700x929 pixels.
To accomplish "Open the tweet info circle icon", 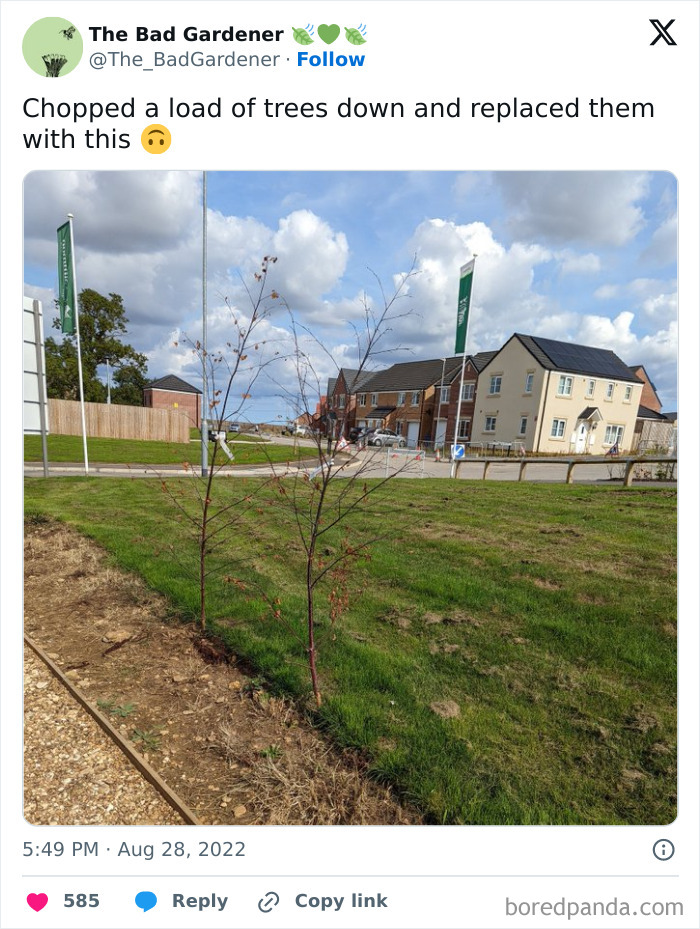I will point(663,850).
